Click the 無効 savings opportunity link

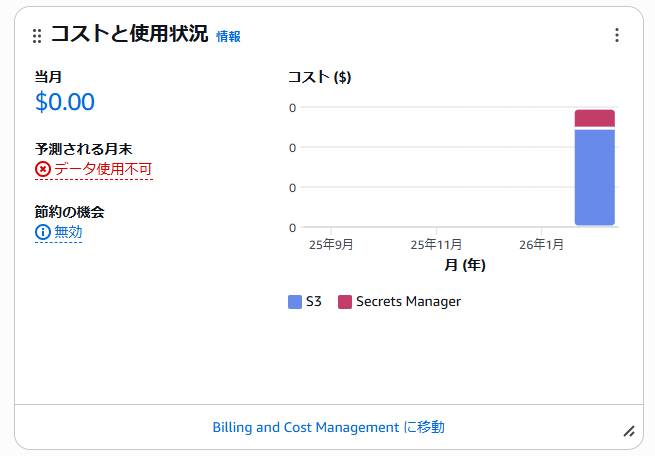pyautogui.click(x=68, y=232)
